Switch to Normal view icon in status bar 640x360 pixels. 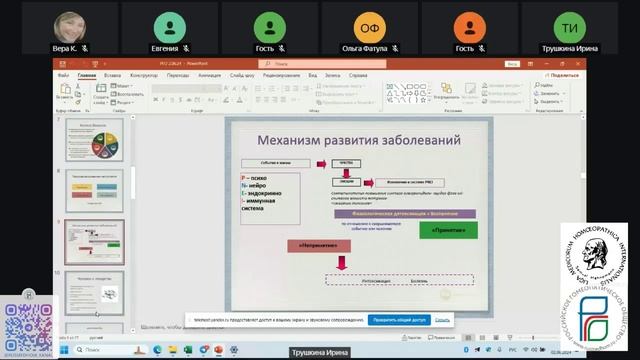pos(468,338)
